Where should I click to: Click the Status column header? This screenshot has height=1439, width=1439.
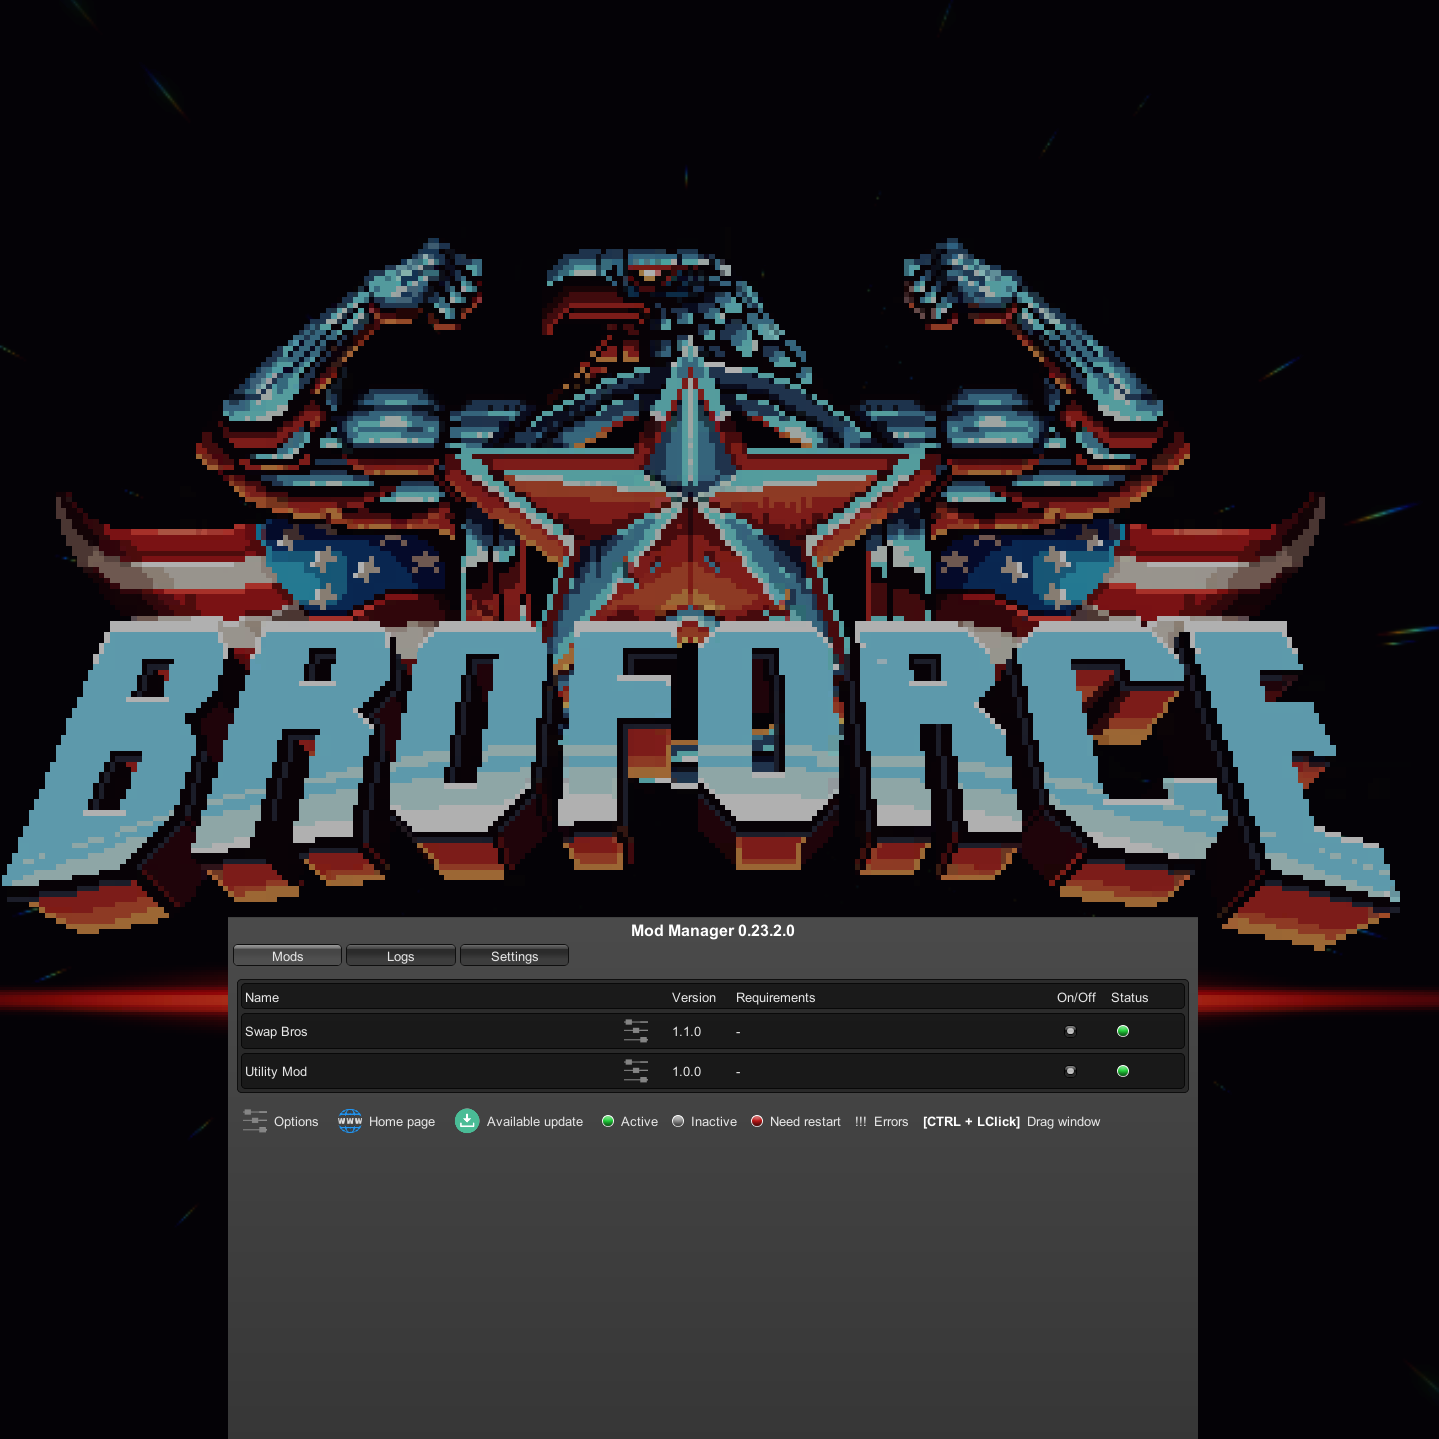point(1130,998)
